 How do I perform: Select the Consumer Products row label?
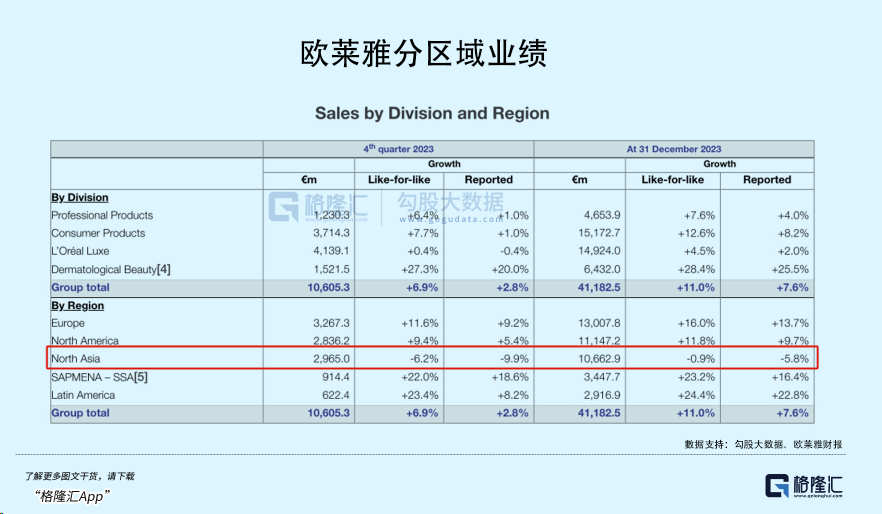coord(98,233)
